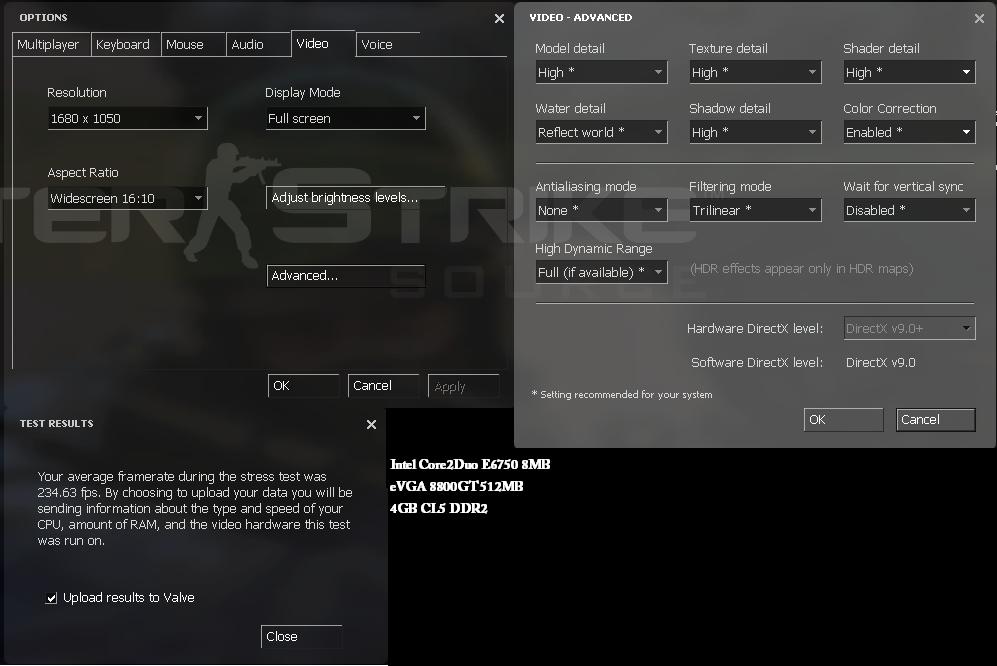Click Cancel in the Options dialog
The image size is (997, 666).
(385, 386)
